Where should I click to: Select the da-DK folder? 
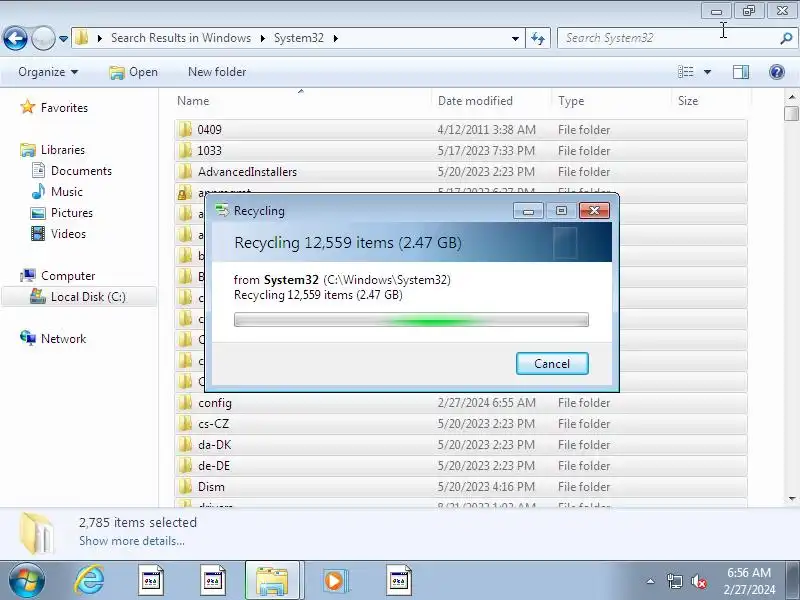click(x=461, y=444)
